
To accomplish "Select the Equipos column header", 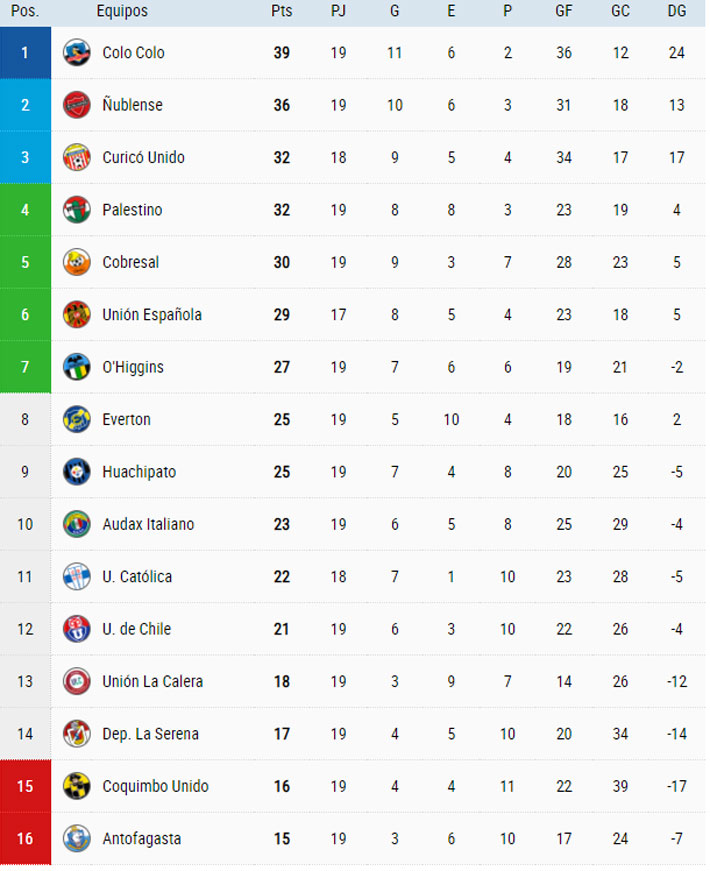I will pos(122,11).
